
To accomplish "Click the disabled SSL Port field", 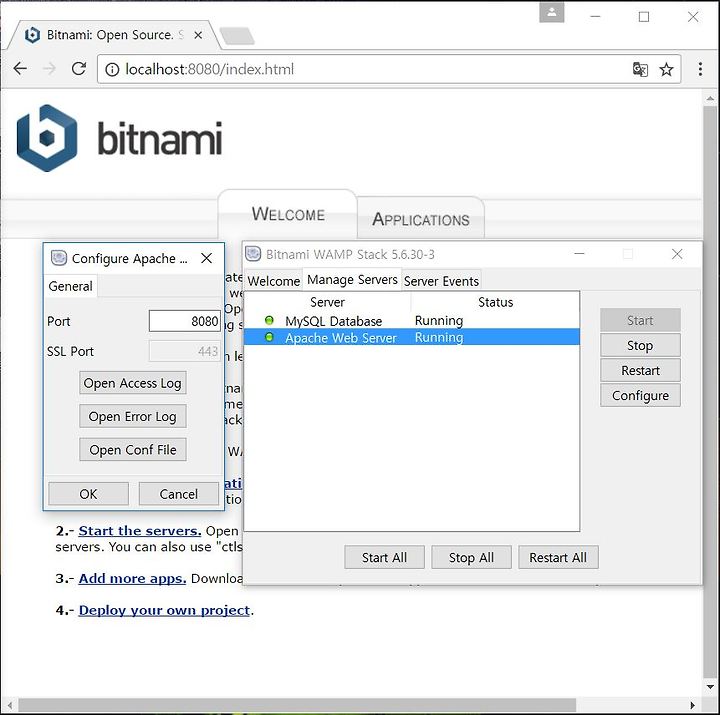I will 185,351.
